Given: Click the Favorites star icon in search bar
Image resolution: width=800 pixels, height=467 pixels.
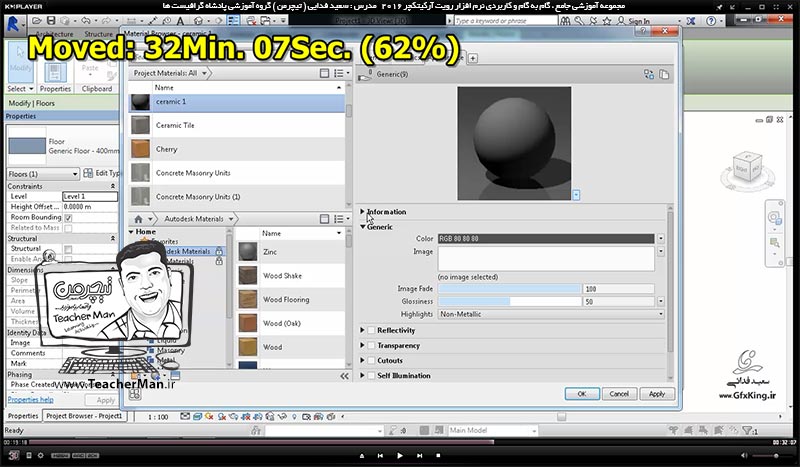Looking at the screenshot, I should coord(607,21).
